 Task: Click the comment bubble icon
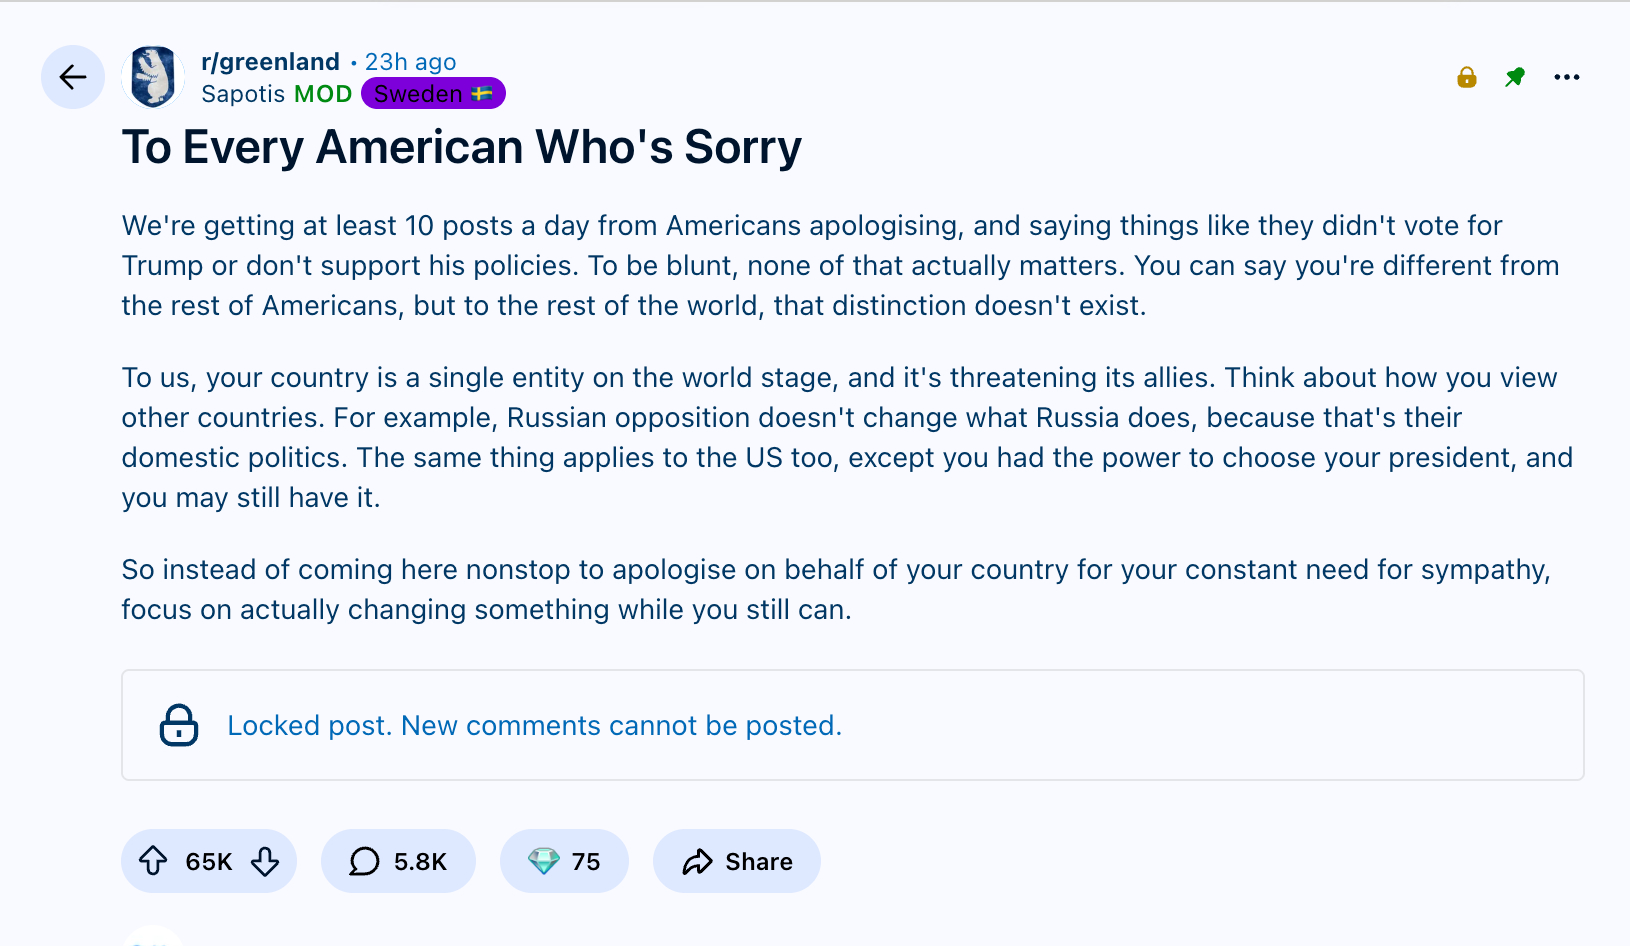click(364, 861)
